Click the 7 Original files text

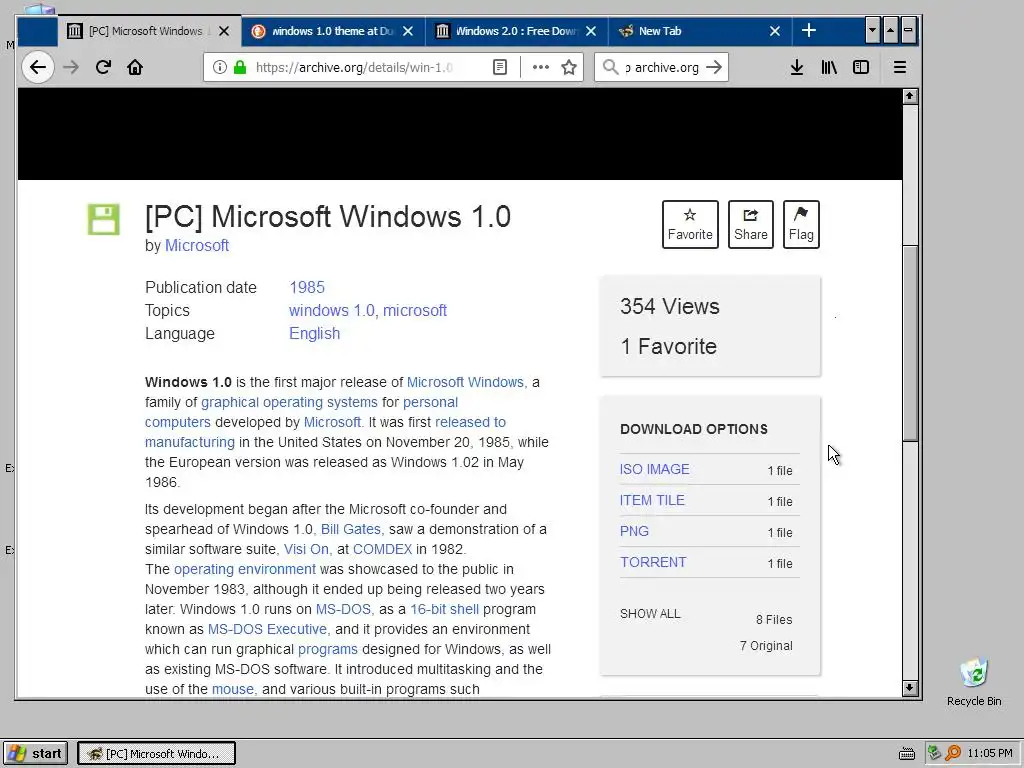766,646
